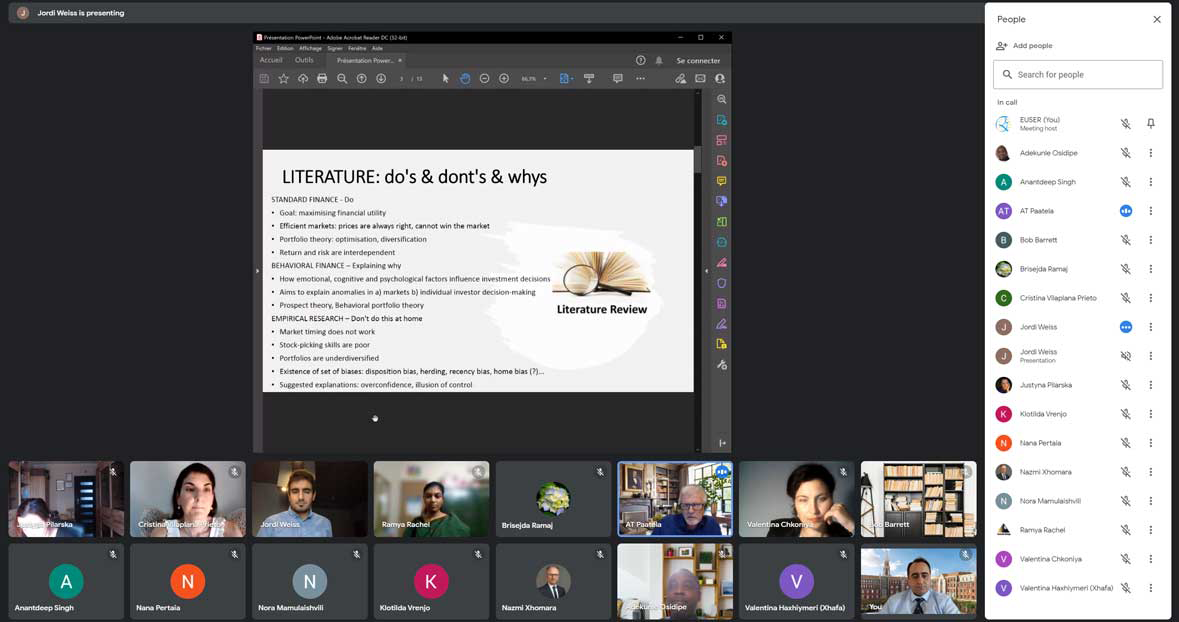Click the print icon in Acrobat toolbar
The image size is (1179, 622).
pos(322,78)
